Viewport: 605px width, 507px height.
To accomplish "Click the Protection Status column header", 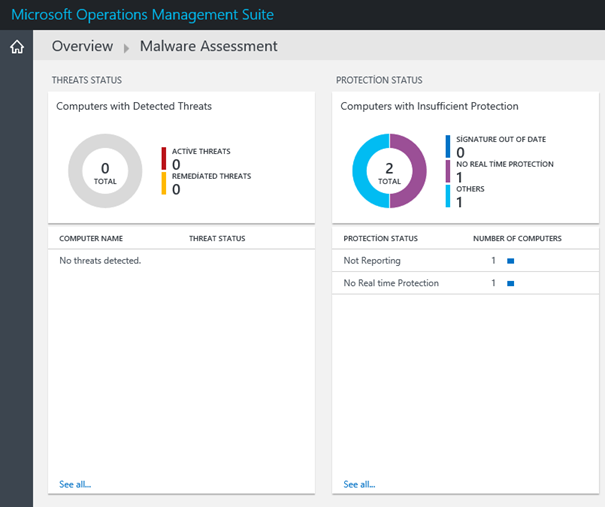I will pyautogui.click(x=380, y=238).
